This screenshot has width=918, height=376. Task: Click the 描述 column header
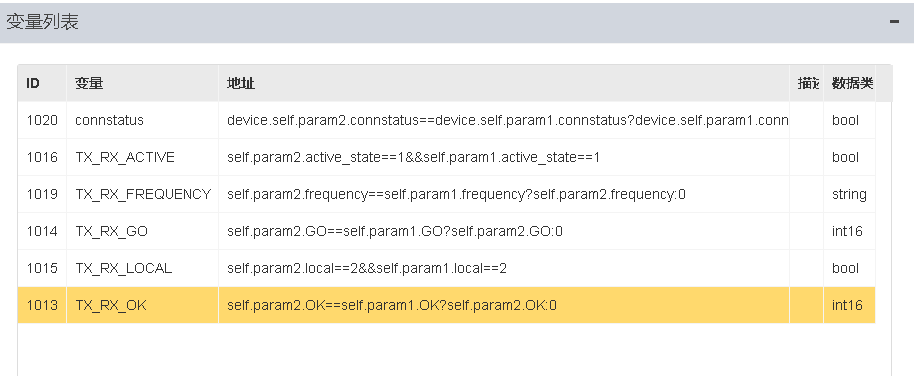click(807, 83)
